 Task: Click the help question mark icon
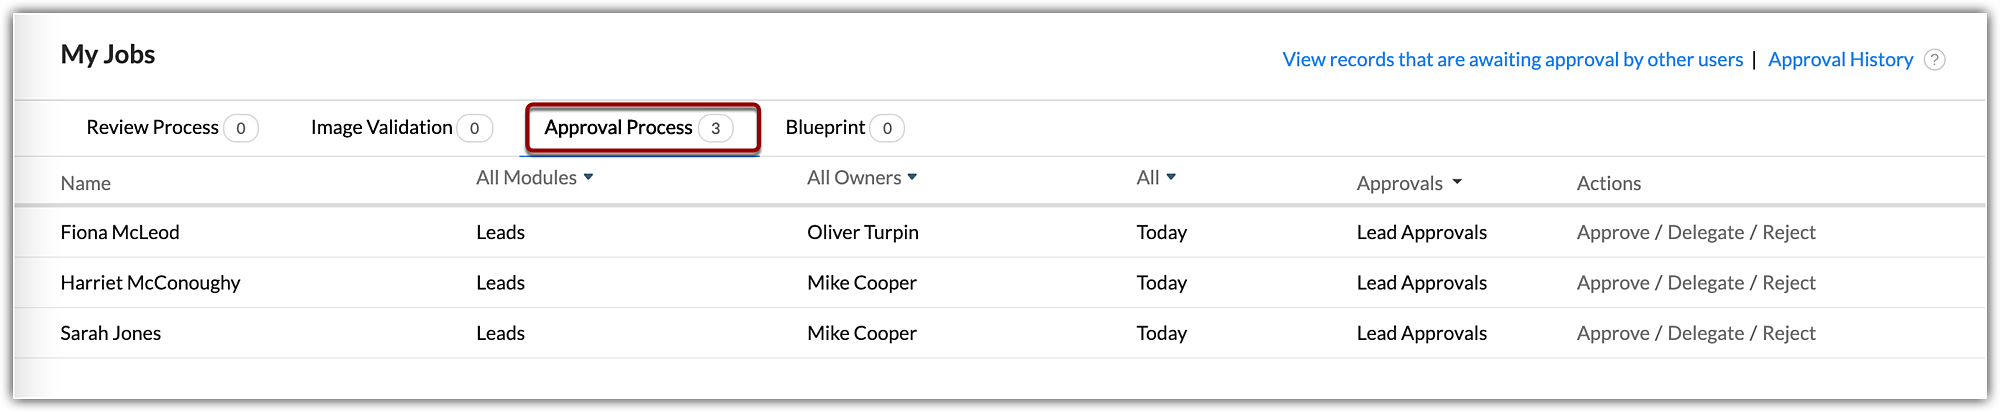pos(1935,60)
